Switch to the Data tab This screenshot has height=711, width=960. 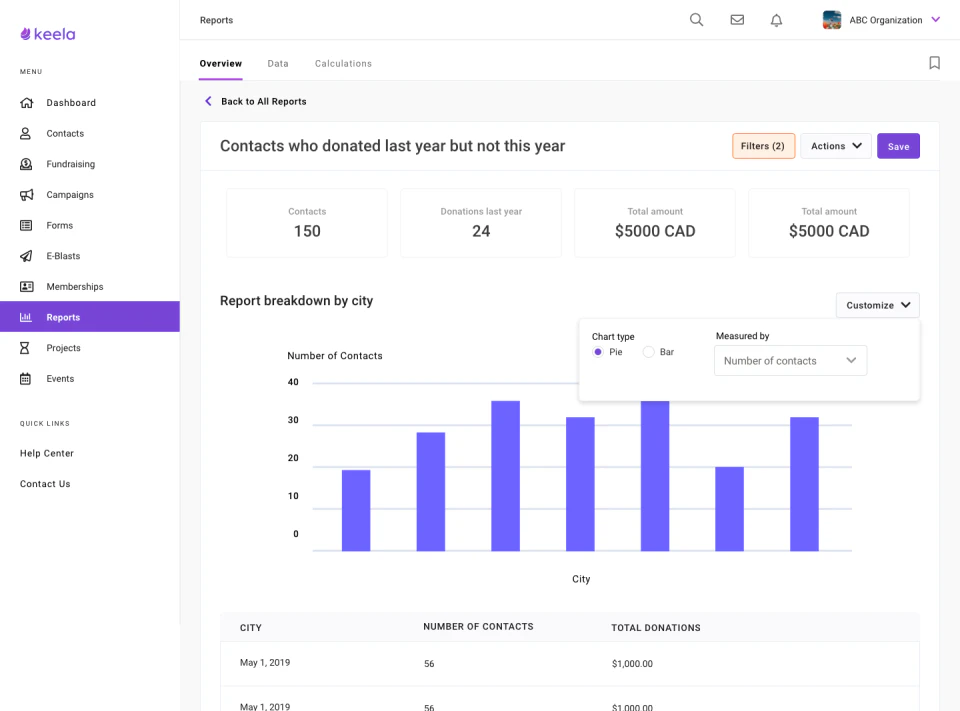point(278,64)
